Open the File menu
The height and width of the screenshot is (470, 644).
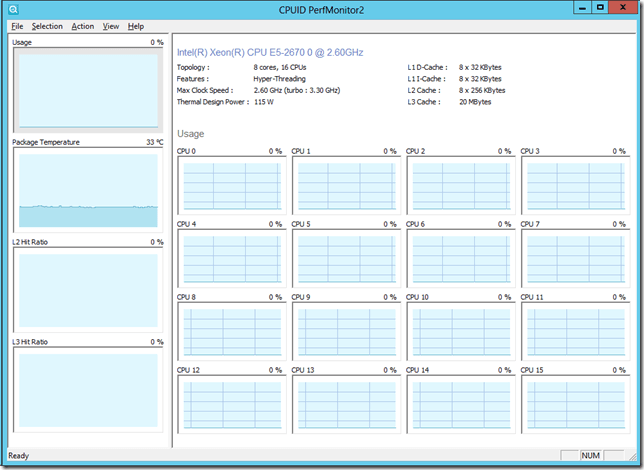17,26
